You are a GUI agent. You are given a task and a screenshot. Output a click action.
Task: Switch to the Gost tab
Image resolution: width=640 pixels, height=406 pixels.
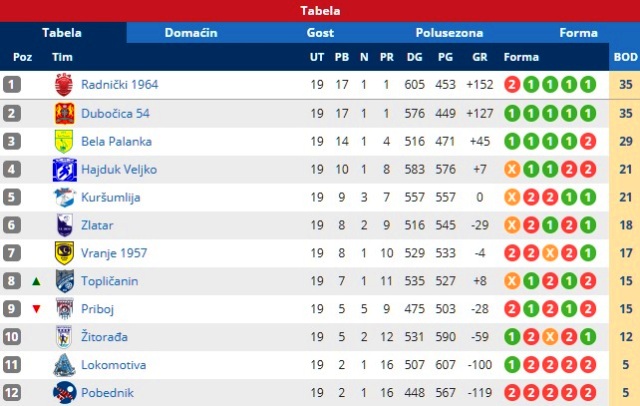tap(320, 33)
